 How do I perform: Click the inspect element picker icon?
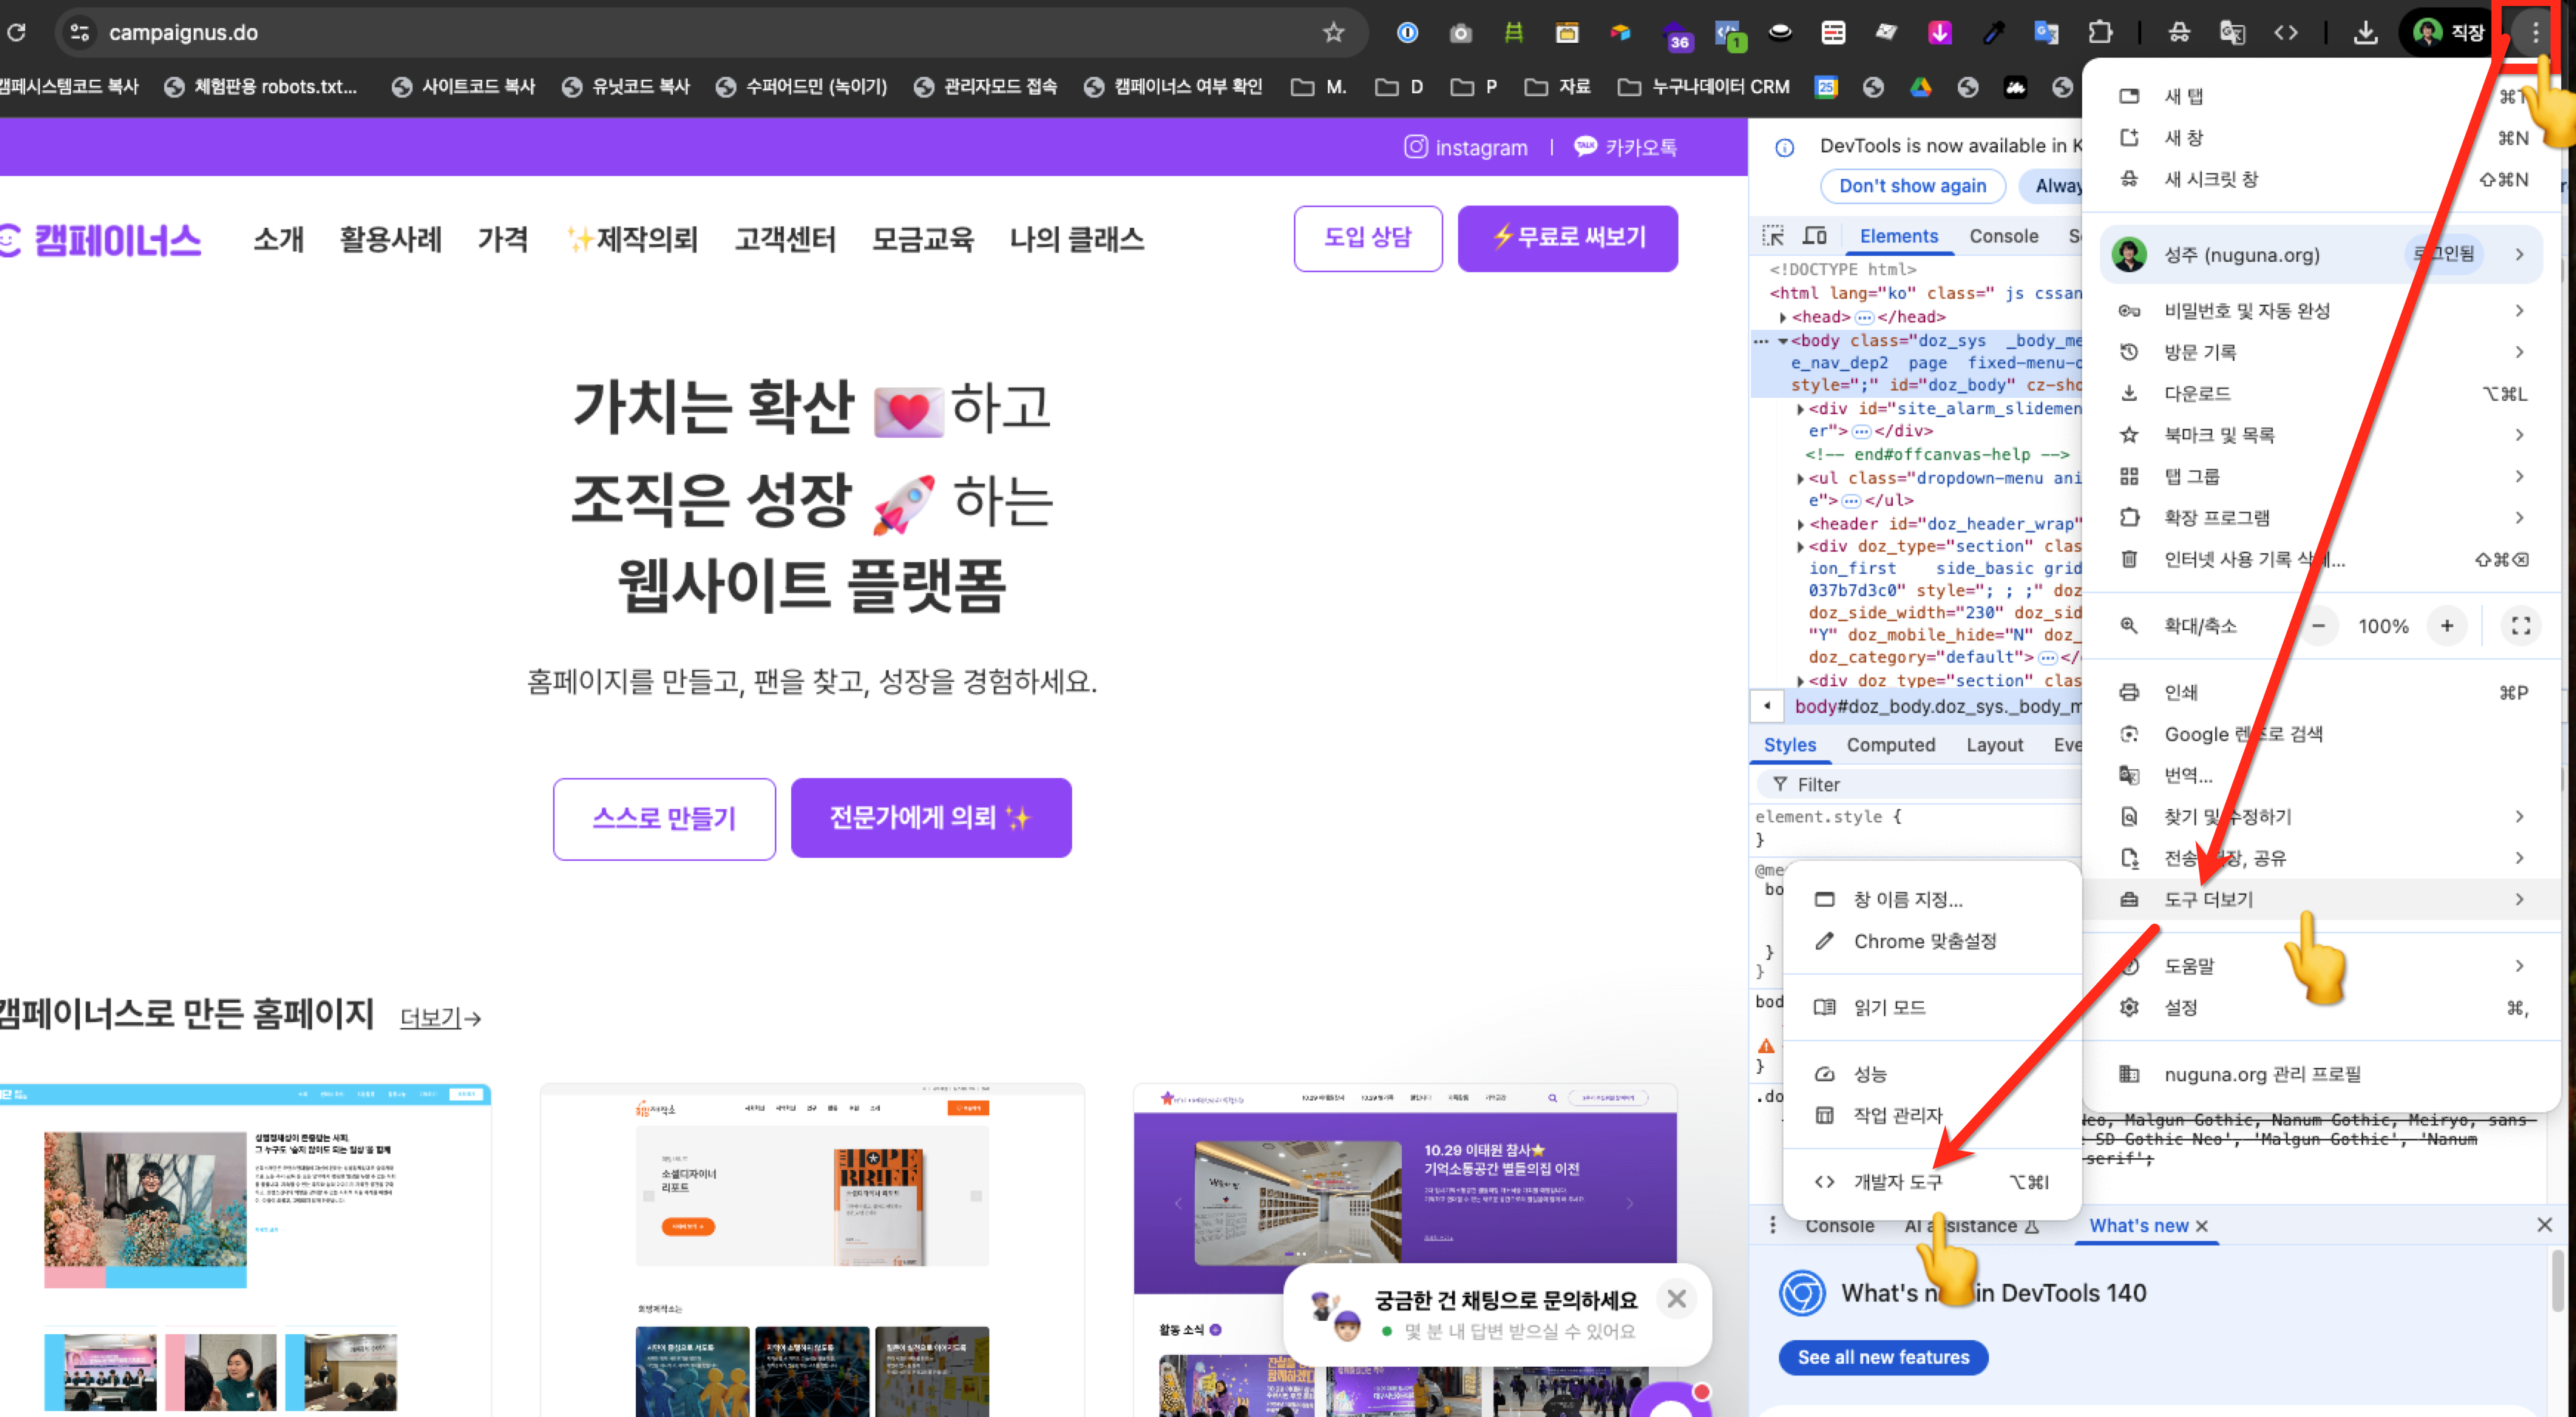click(1772, 236)
